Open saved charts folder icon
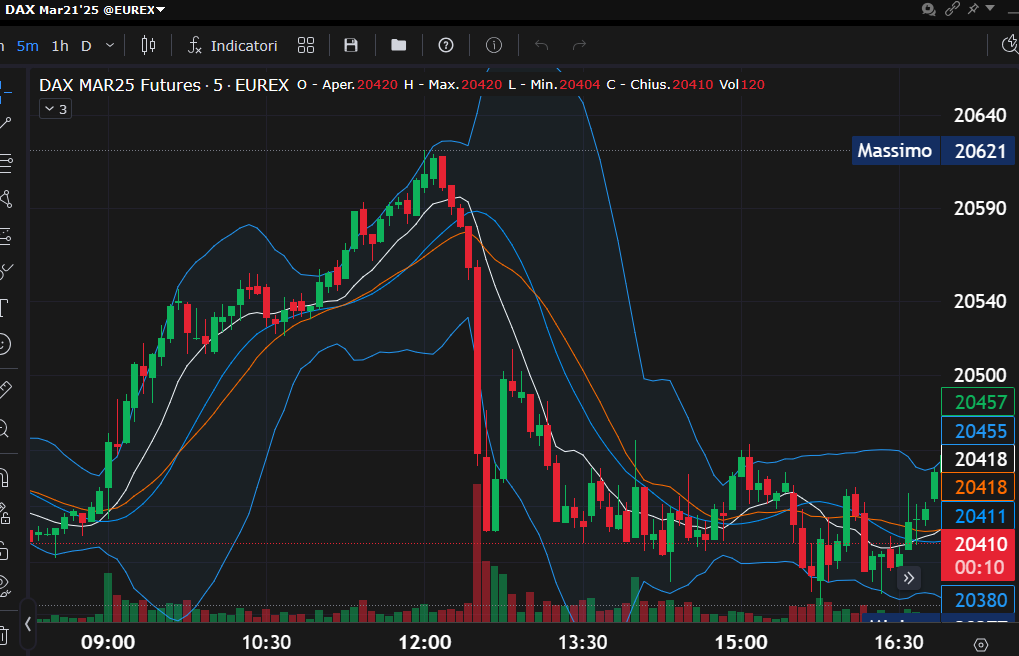The image size is (1019, 656). [399, 45]
